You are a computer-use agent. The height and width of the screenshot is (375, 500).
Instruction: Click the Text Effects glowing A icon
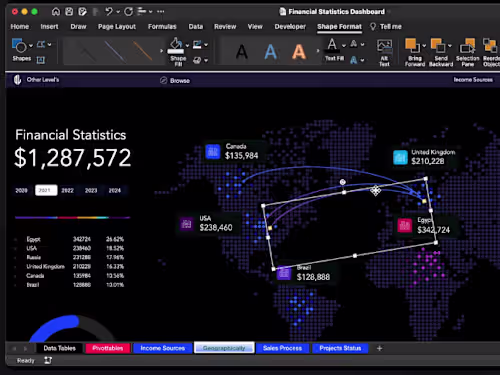(x=354, y=60)
